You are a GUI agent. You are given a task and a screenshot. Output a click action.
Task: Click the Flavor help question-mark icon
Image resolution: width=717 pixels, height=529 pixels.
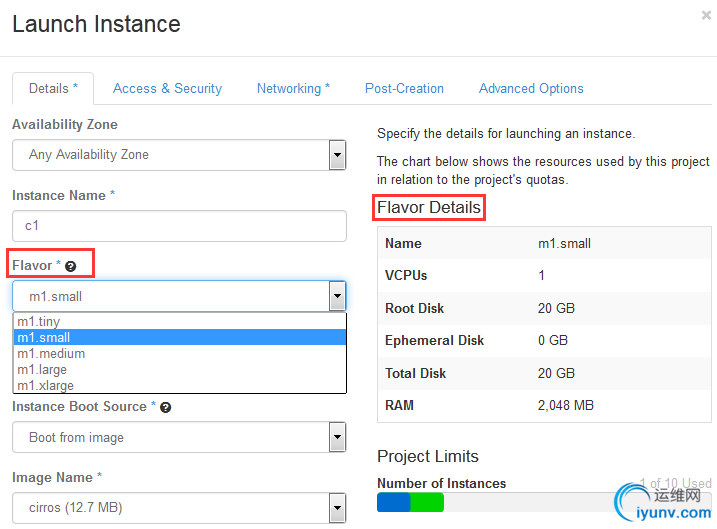click(x=71, y=266)
